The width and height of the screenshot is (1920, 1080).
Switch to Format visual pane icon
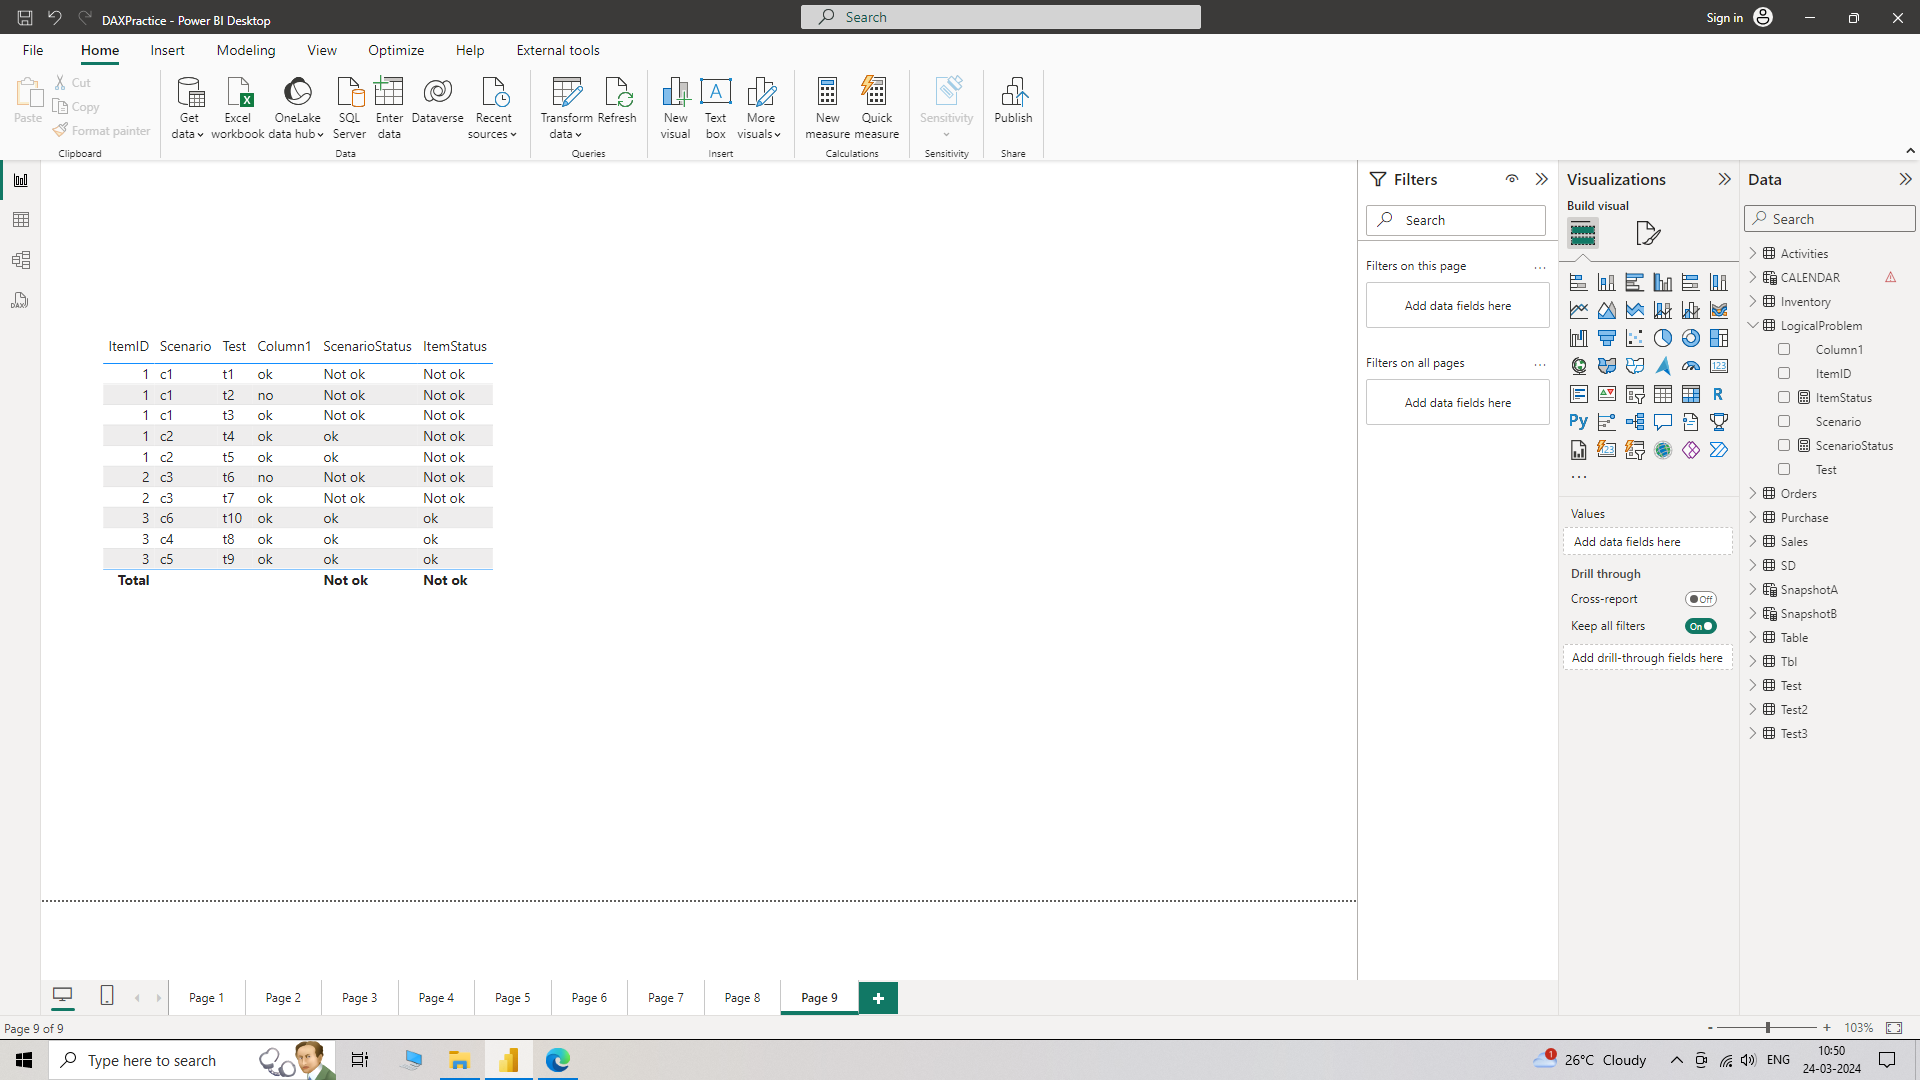tap(1648, 233)
